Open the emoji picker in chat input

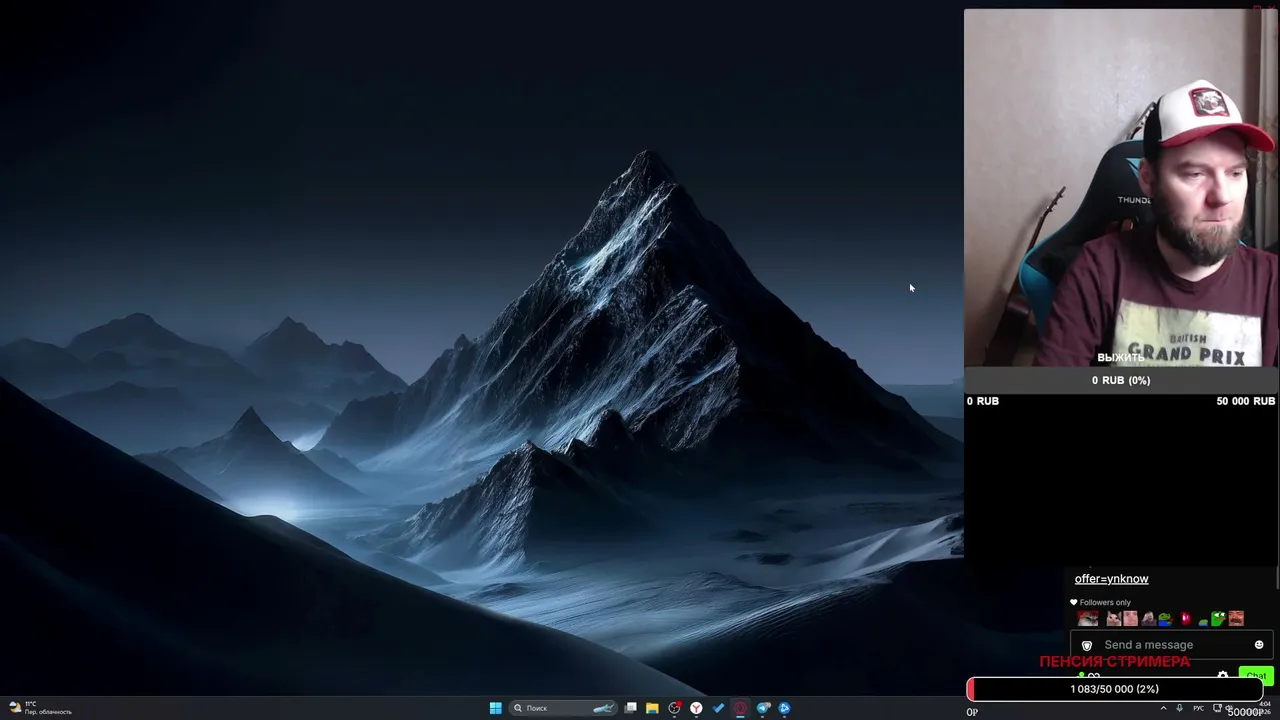(1259, 645)
